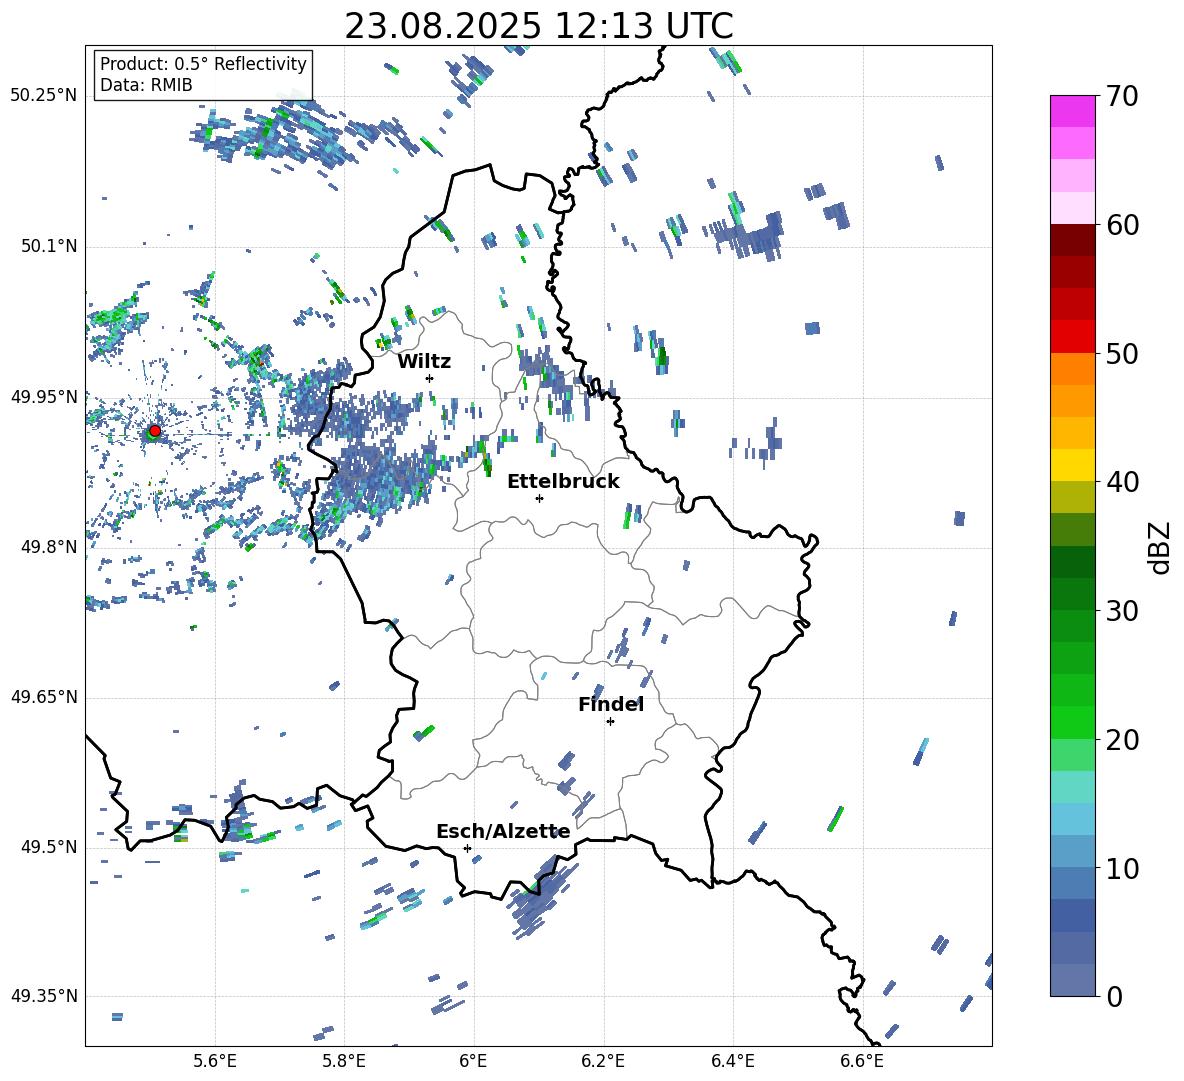Click the bright green colorbar segment above 20
1184x1081 pixels.
click(1073, 722)
